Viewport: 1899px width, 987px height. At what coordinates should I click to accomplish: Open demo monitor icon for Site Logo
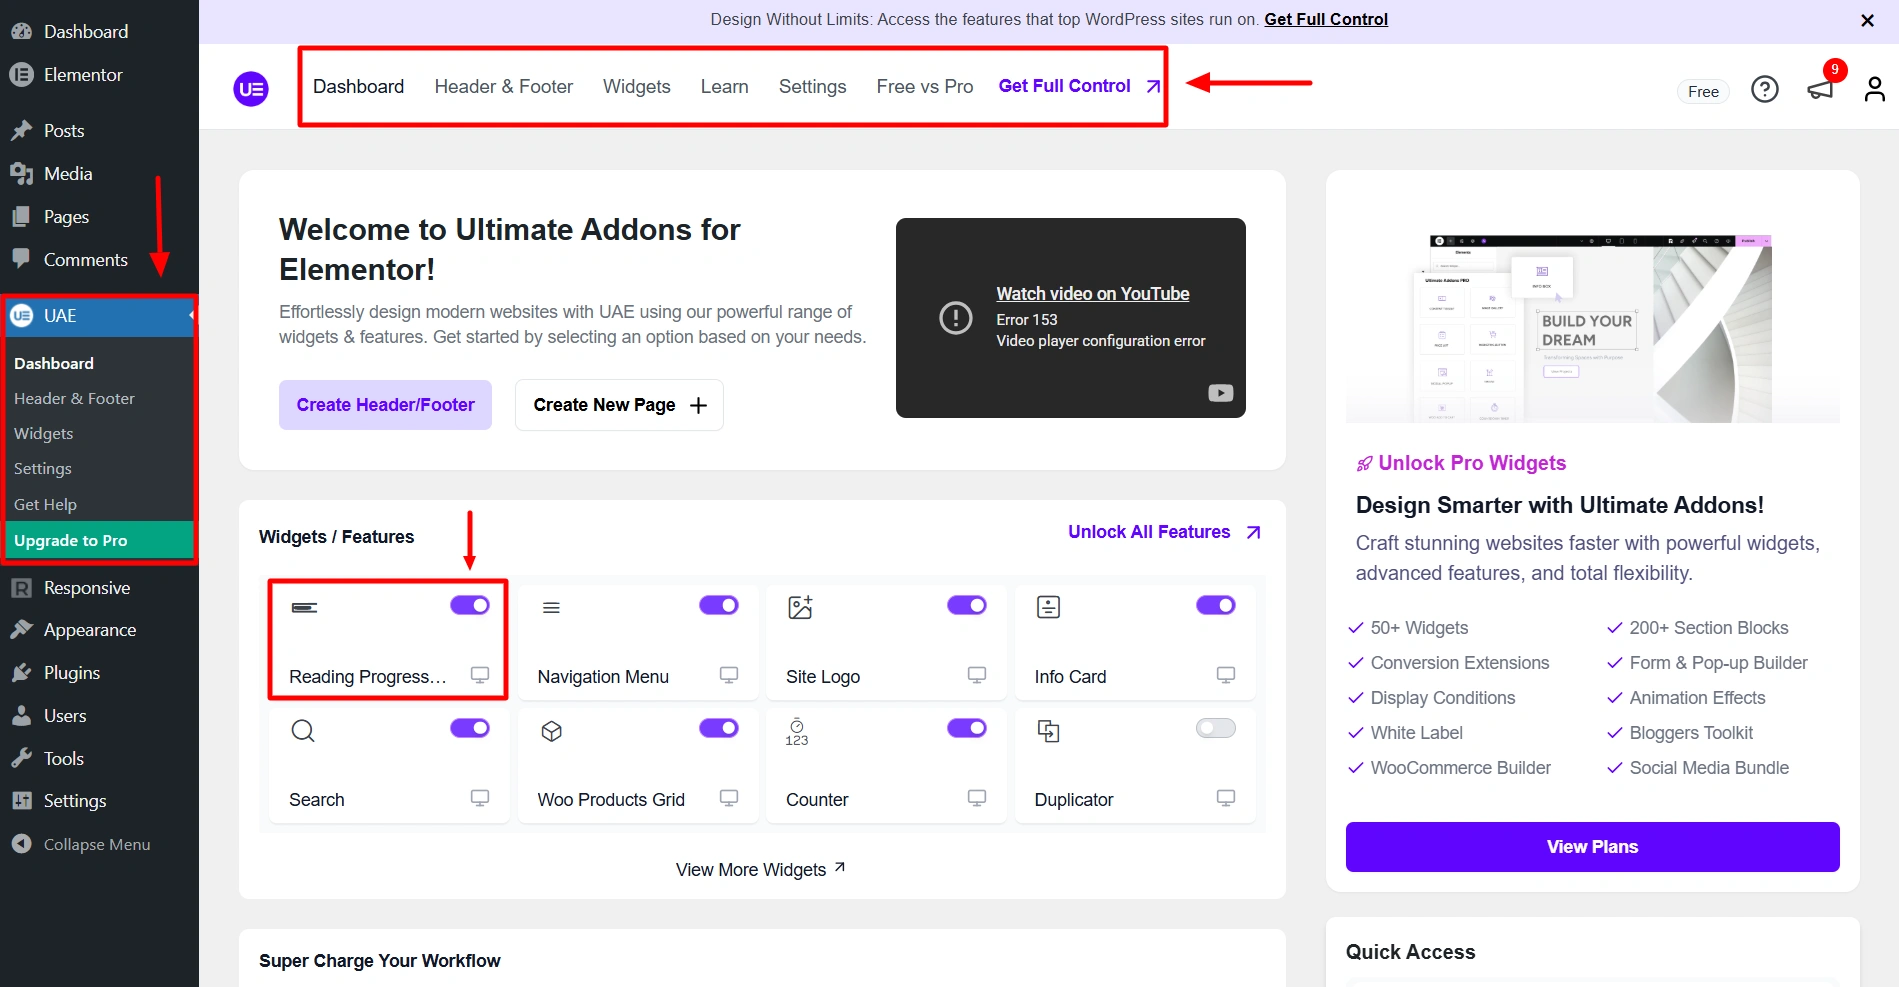(977, 675)
